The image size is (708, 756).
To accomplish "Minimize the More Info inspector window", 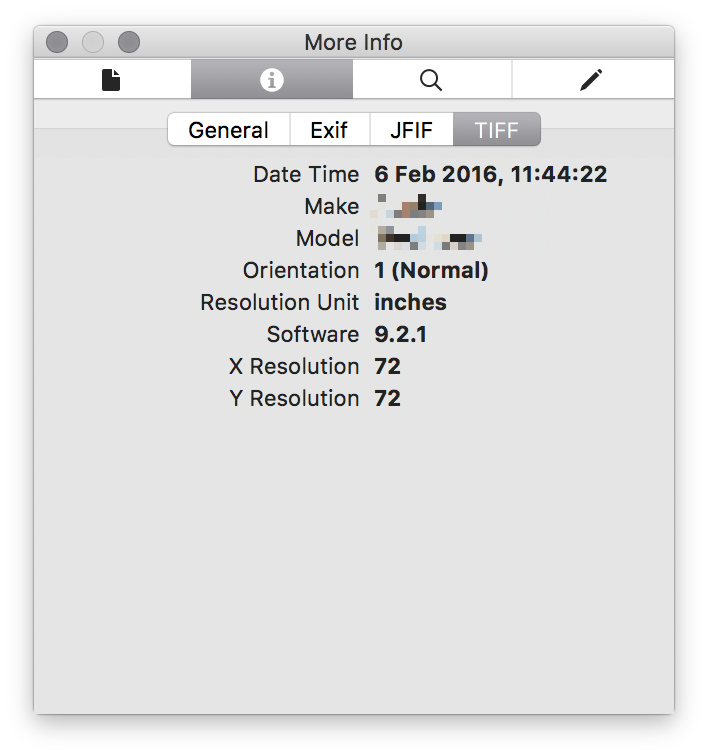I will pos(93,42).
